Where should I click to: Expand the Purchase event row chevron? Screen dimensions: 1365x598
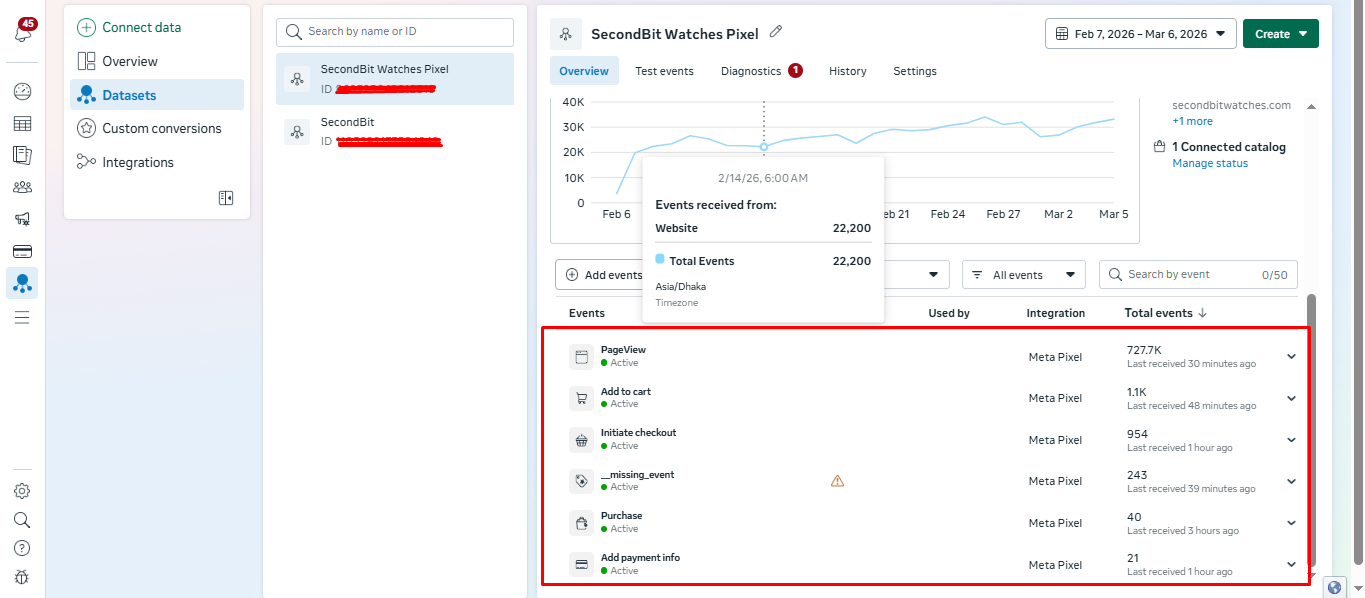(1291, 523)
